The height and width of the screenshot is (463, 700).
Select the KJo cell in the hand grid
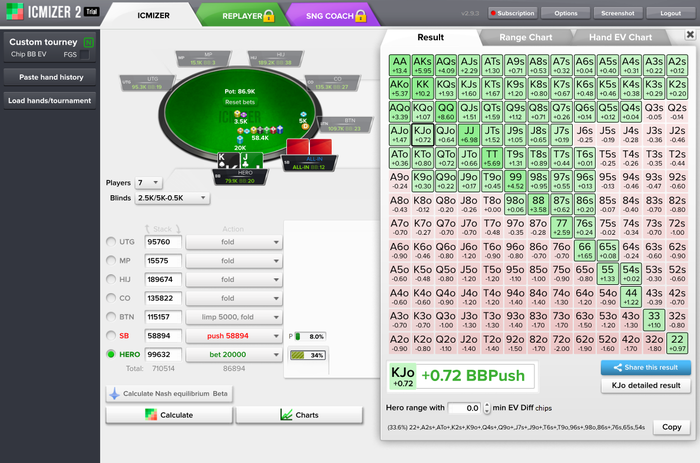(422, 134)
